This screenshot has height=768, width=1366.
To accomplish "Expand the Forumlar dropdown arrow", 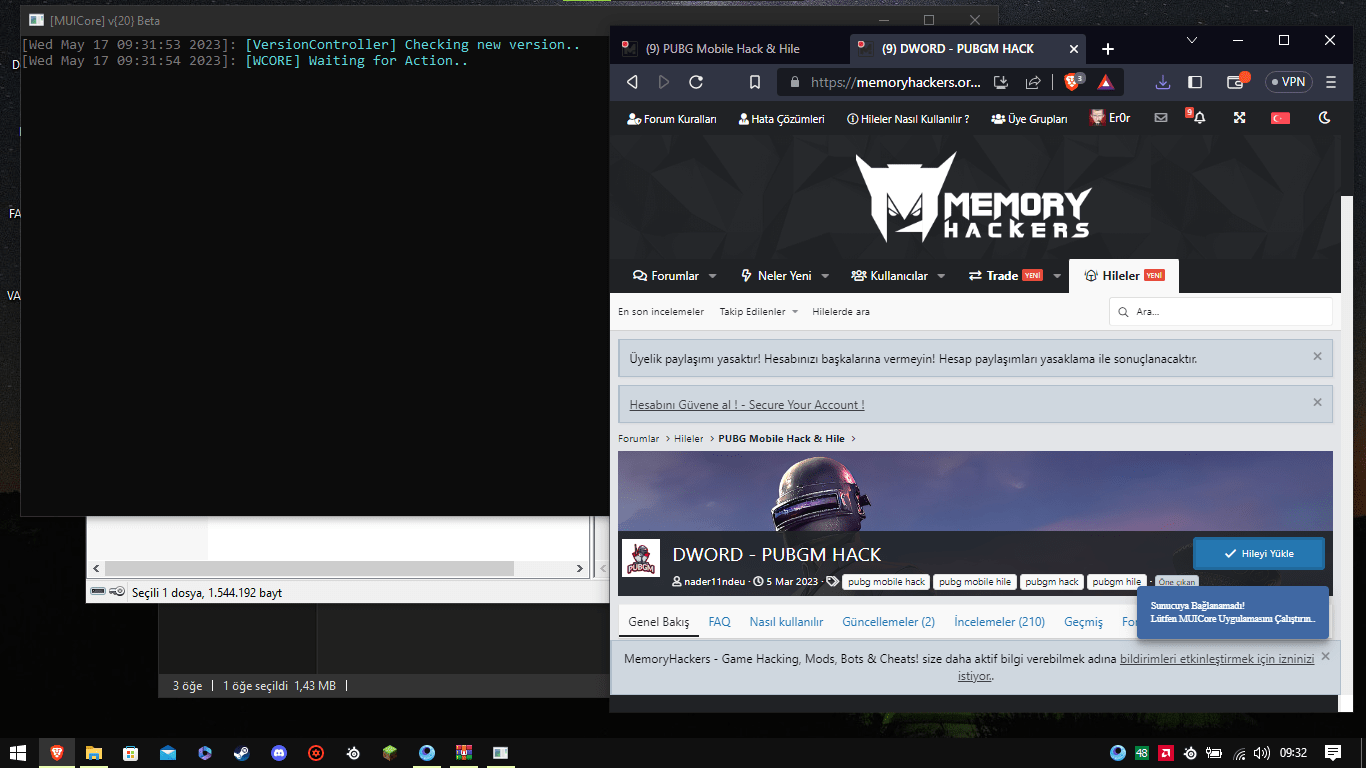I will 713,276.
